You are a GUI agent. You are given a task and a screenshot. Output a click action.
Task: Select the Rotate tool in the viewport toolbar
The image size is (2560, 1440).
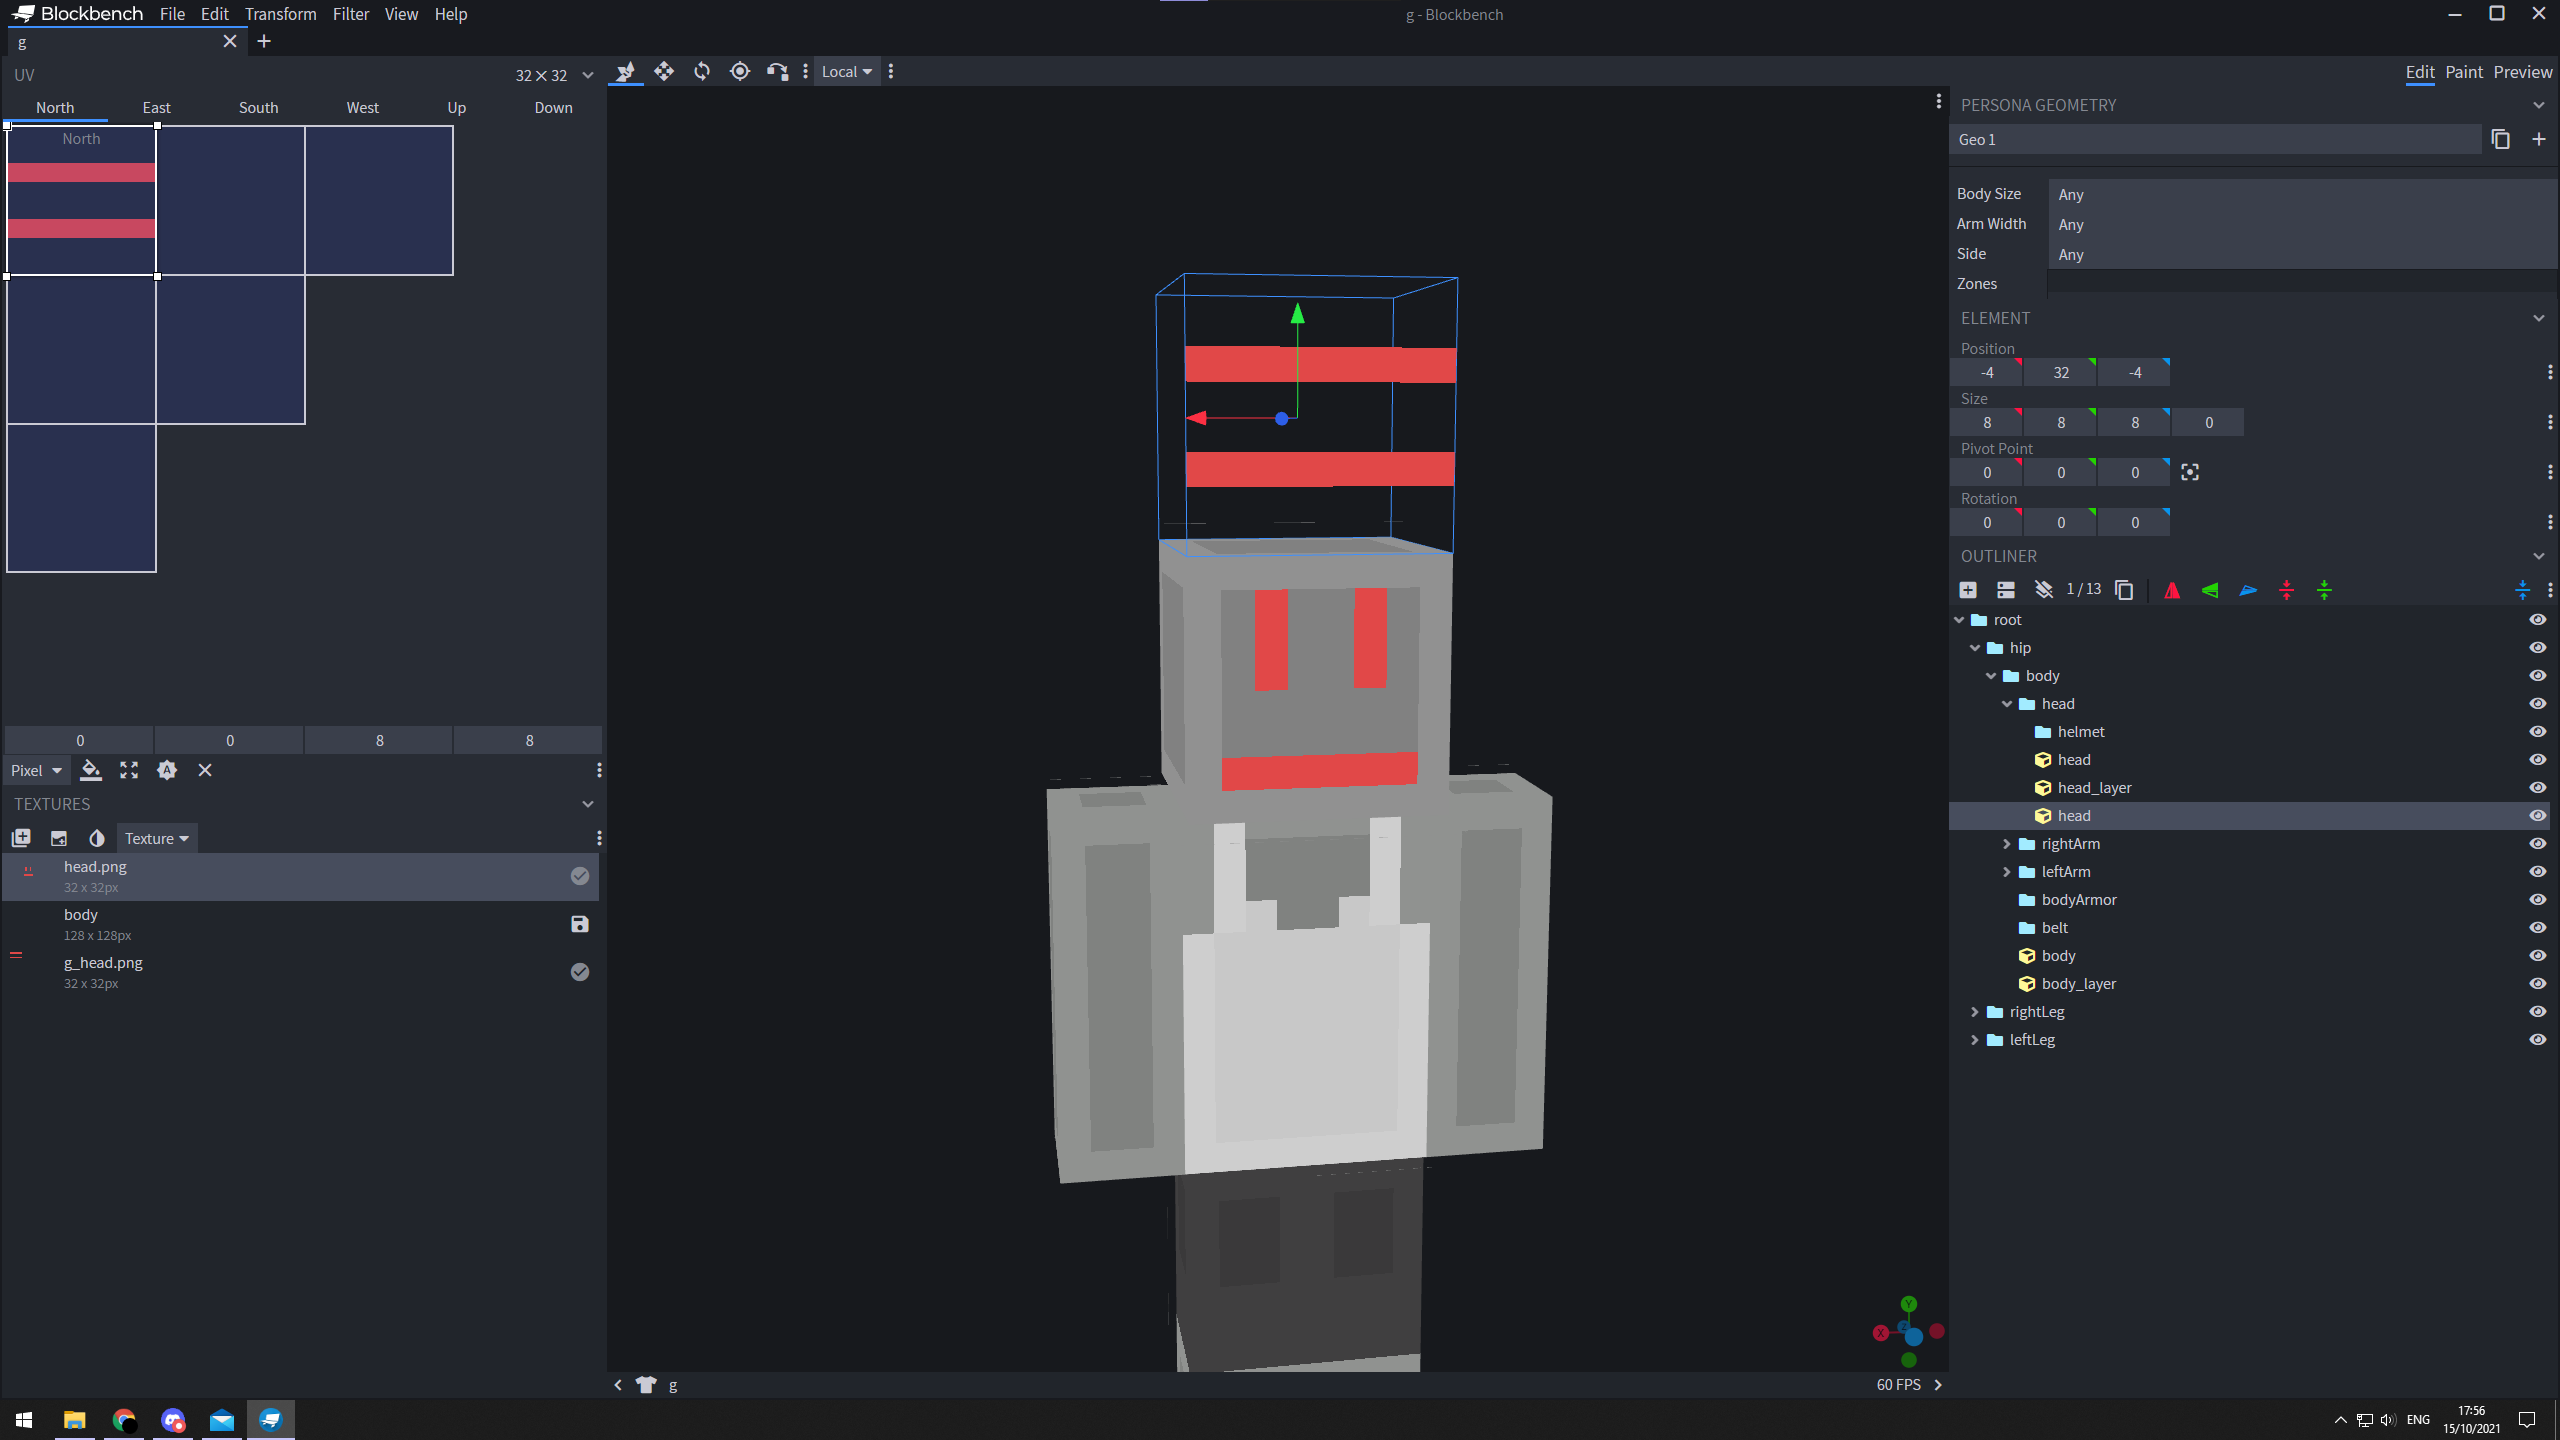[702, 71]
